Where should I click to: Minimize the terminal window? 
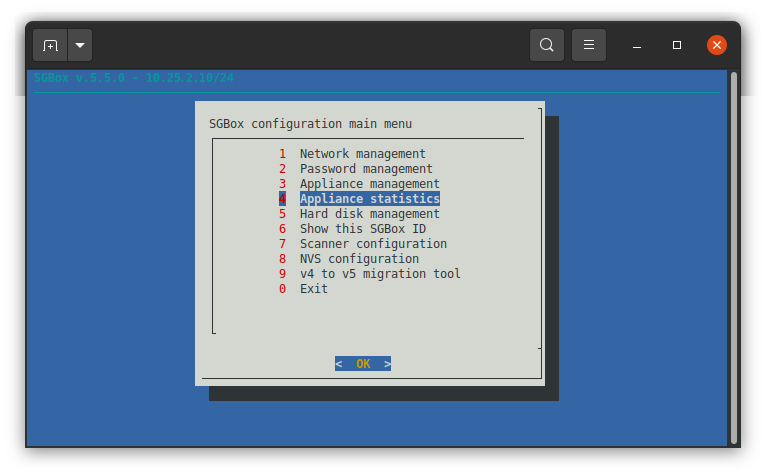point(637,45)
